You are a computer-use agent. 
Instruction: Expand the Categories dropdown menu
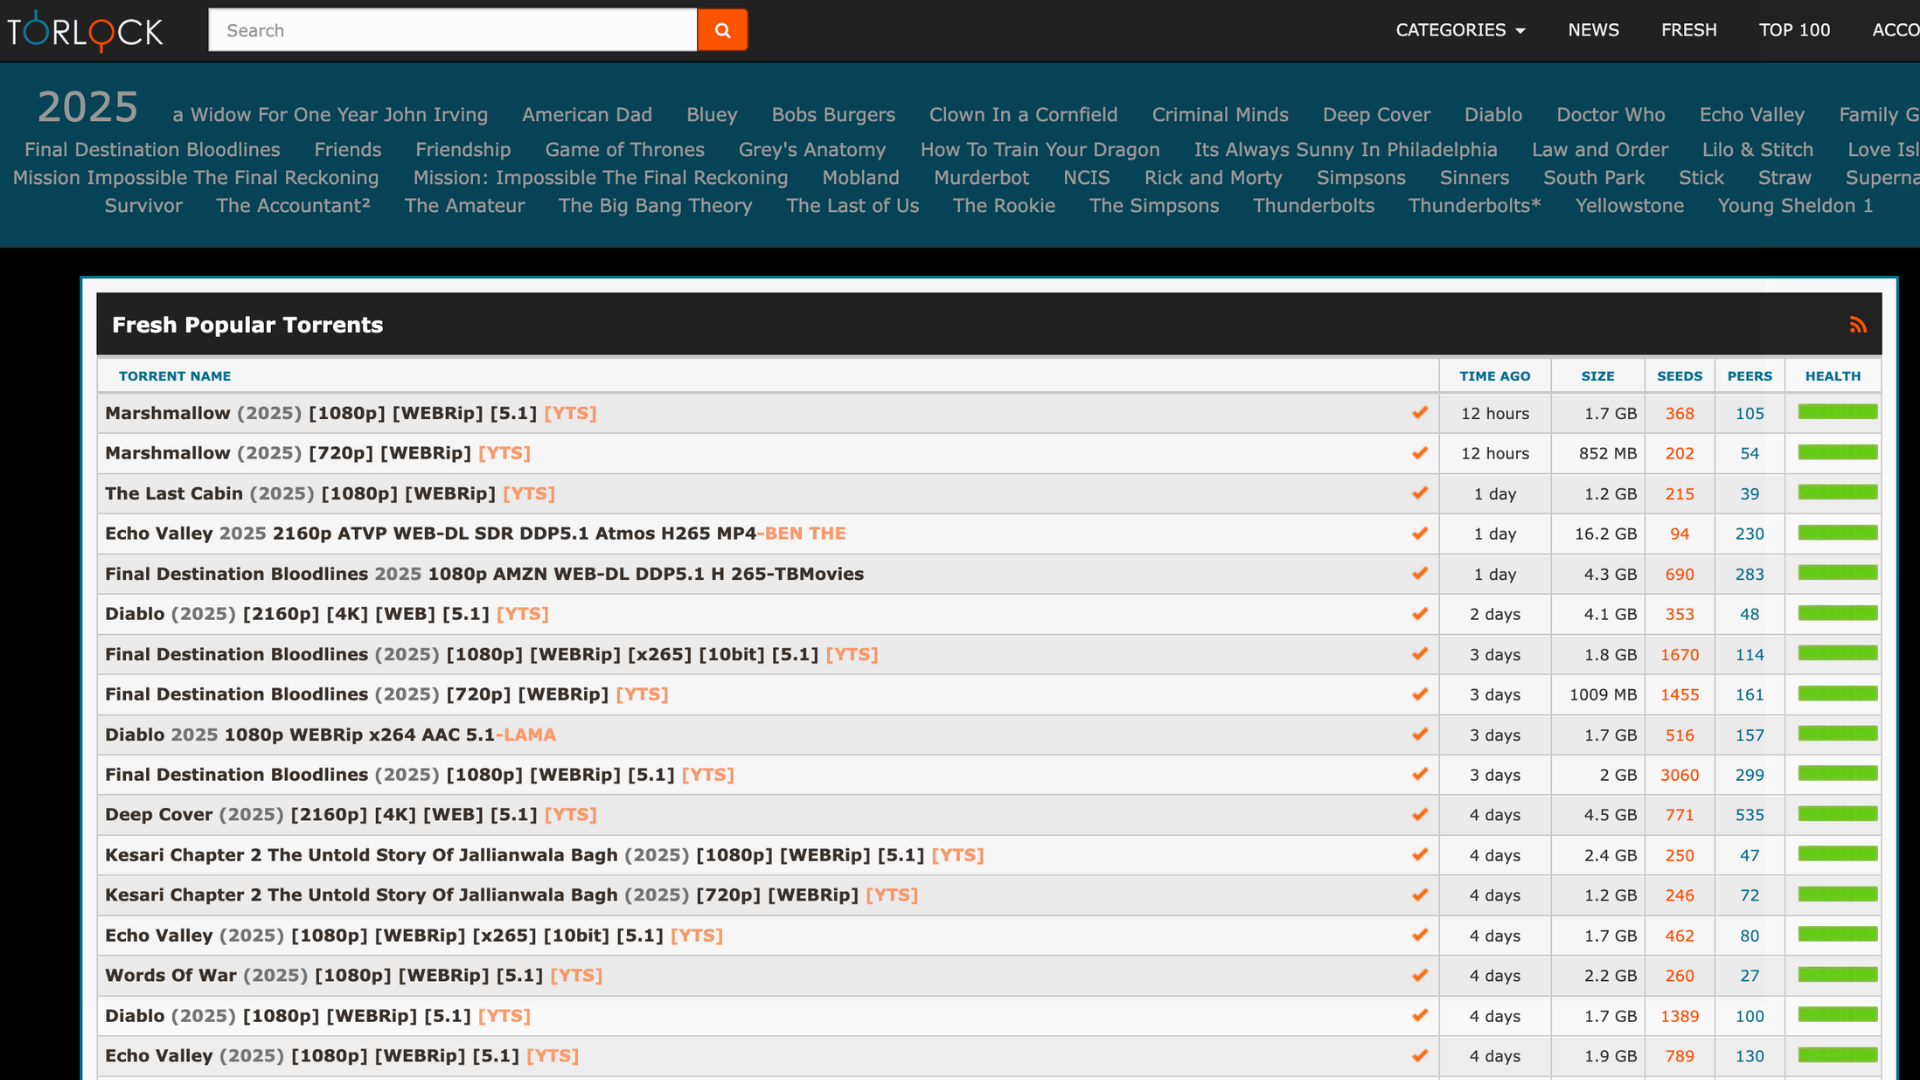[x=1460, y=30]
